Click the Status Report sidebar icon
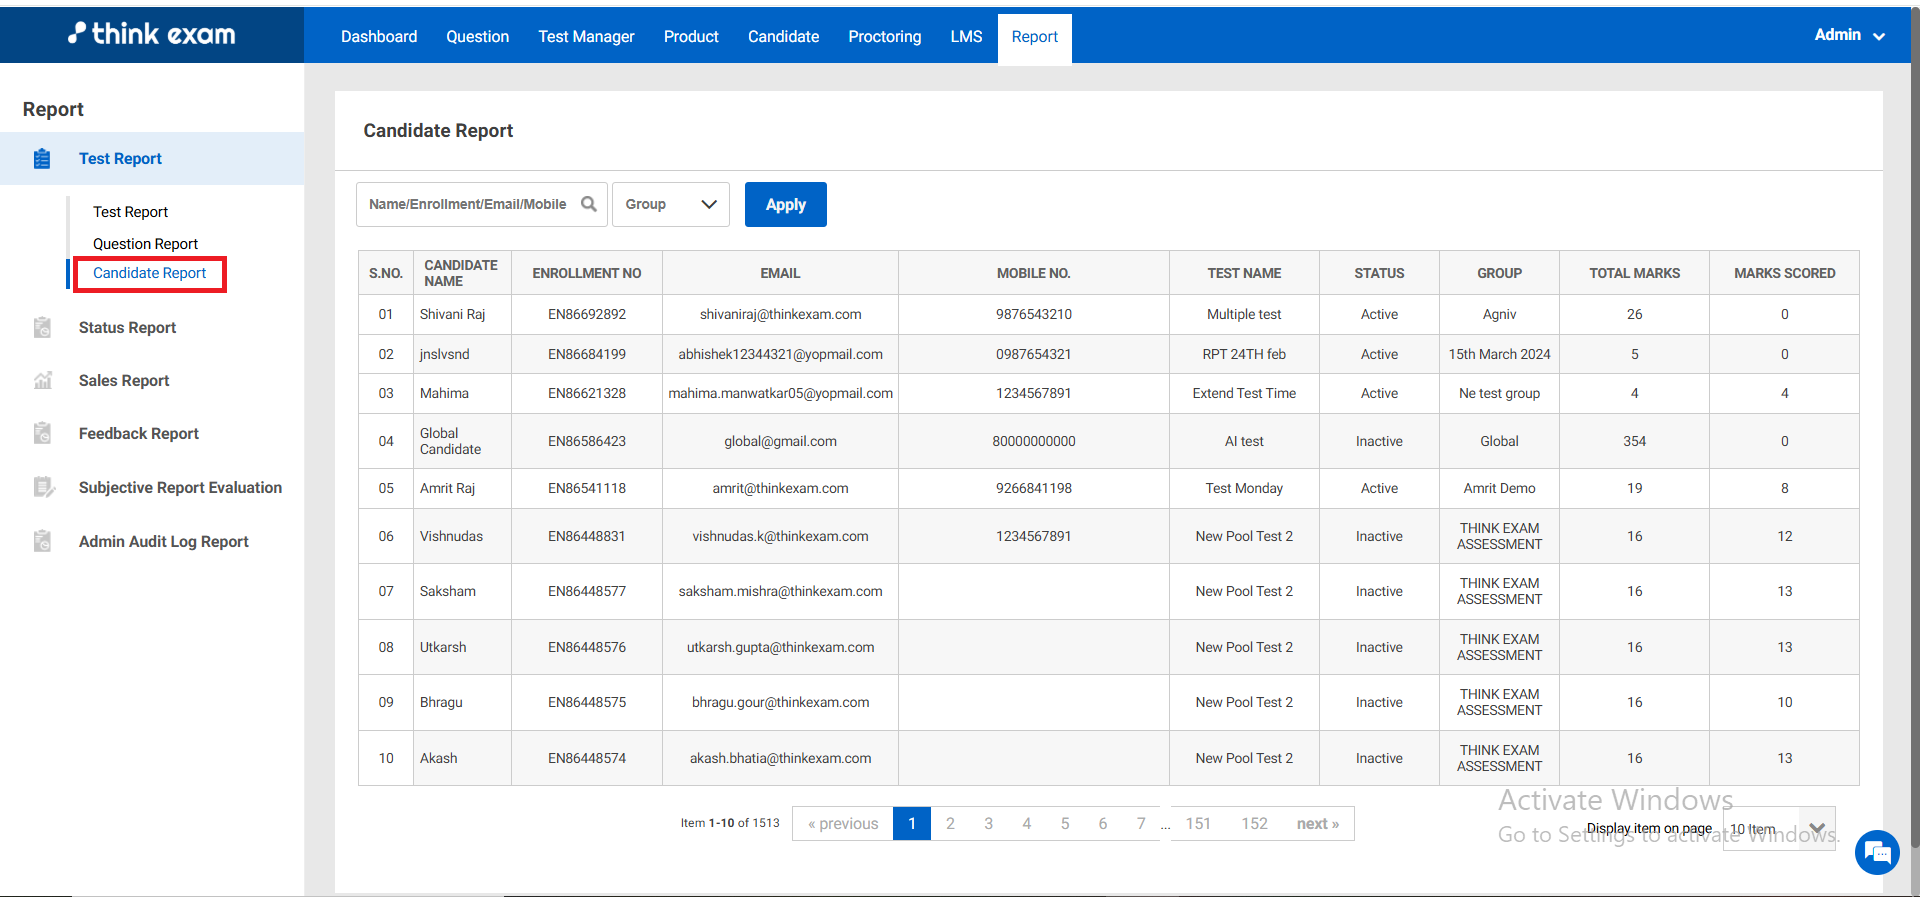The height and width of the screenshot is (897, 1920). (42, 328)
